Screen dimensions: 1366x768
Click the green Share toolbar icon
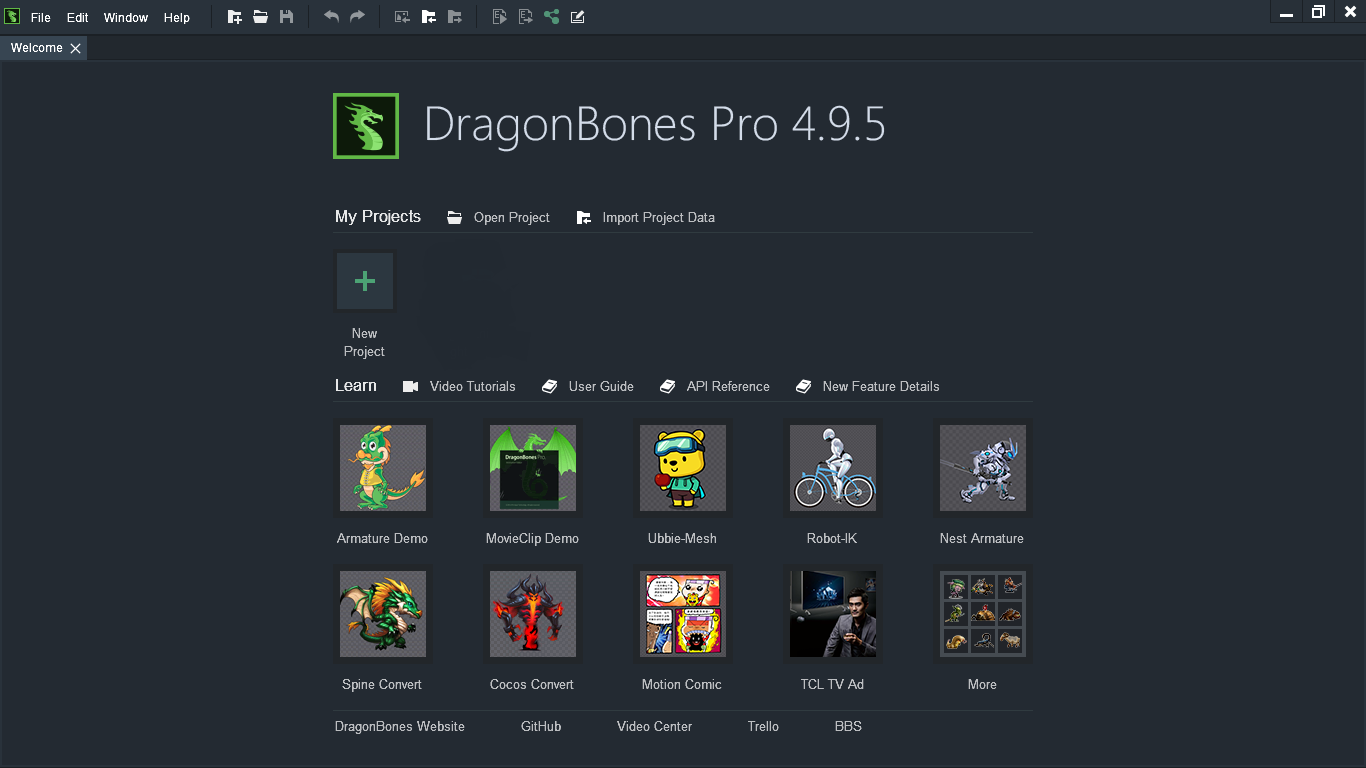(552, 17)
